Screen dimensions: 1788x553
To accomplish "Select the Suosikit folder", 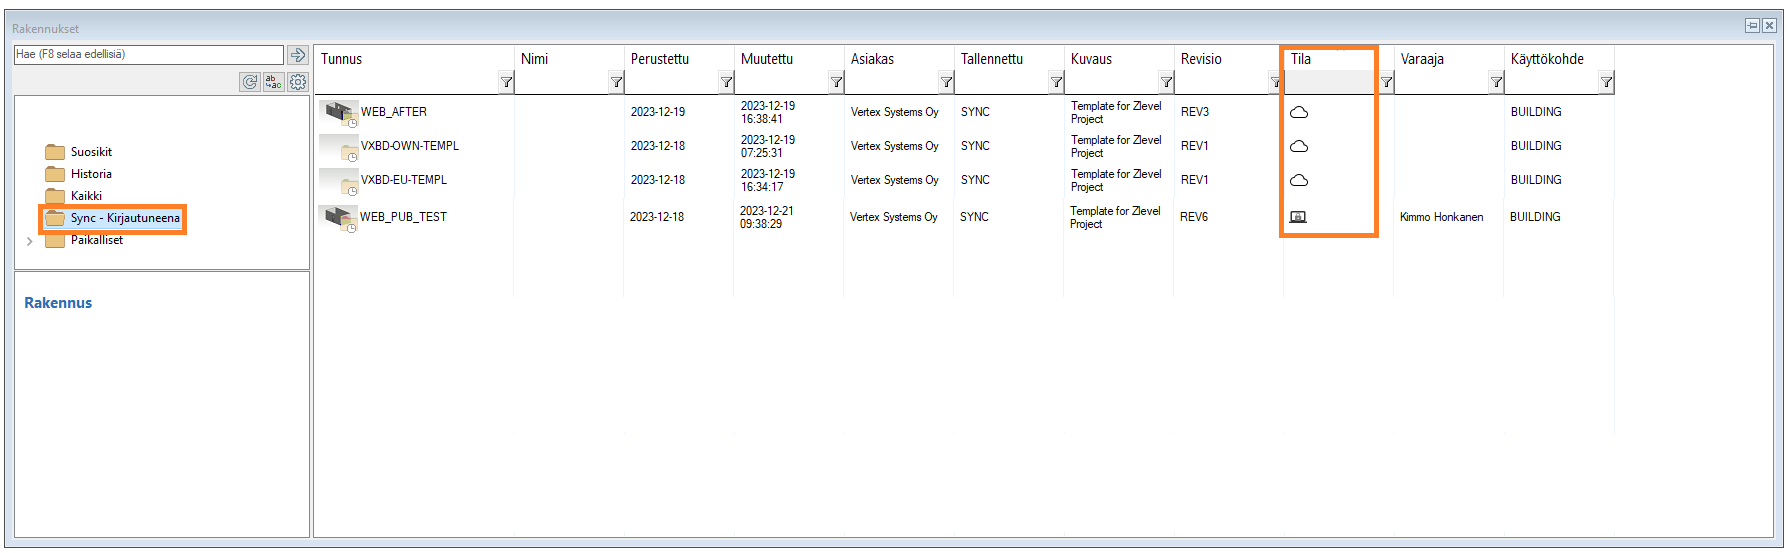I will tap(91, 152).
